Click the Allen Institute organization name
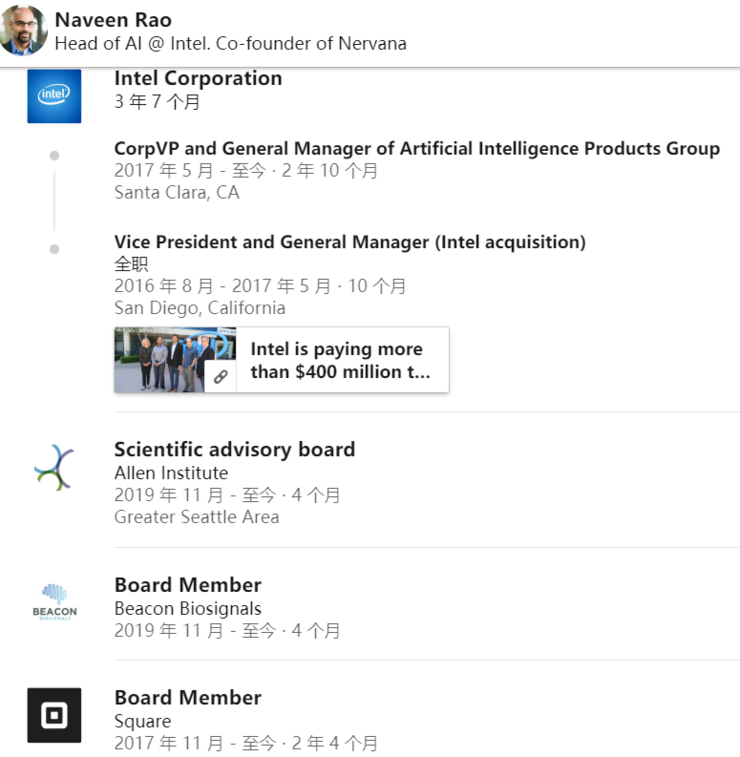The image size is (740, 757). click(x=171, y=473)
